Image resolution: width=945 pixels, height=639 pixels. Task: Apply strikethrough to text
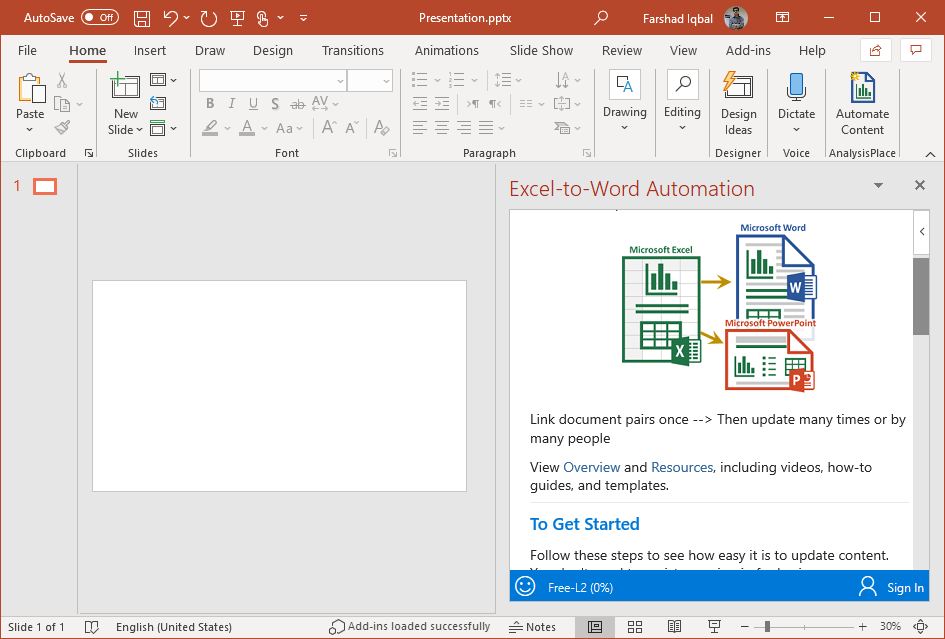coord(297,103)
